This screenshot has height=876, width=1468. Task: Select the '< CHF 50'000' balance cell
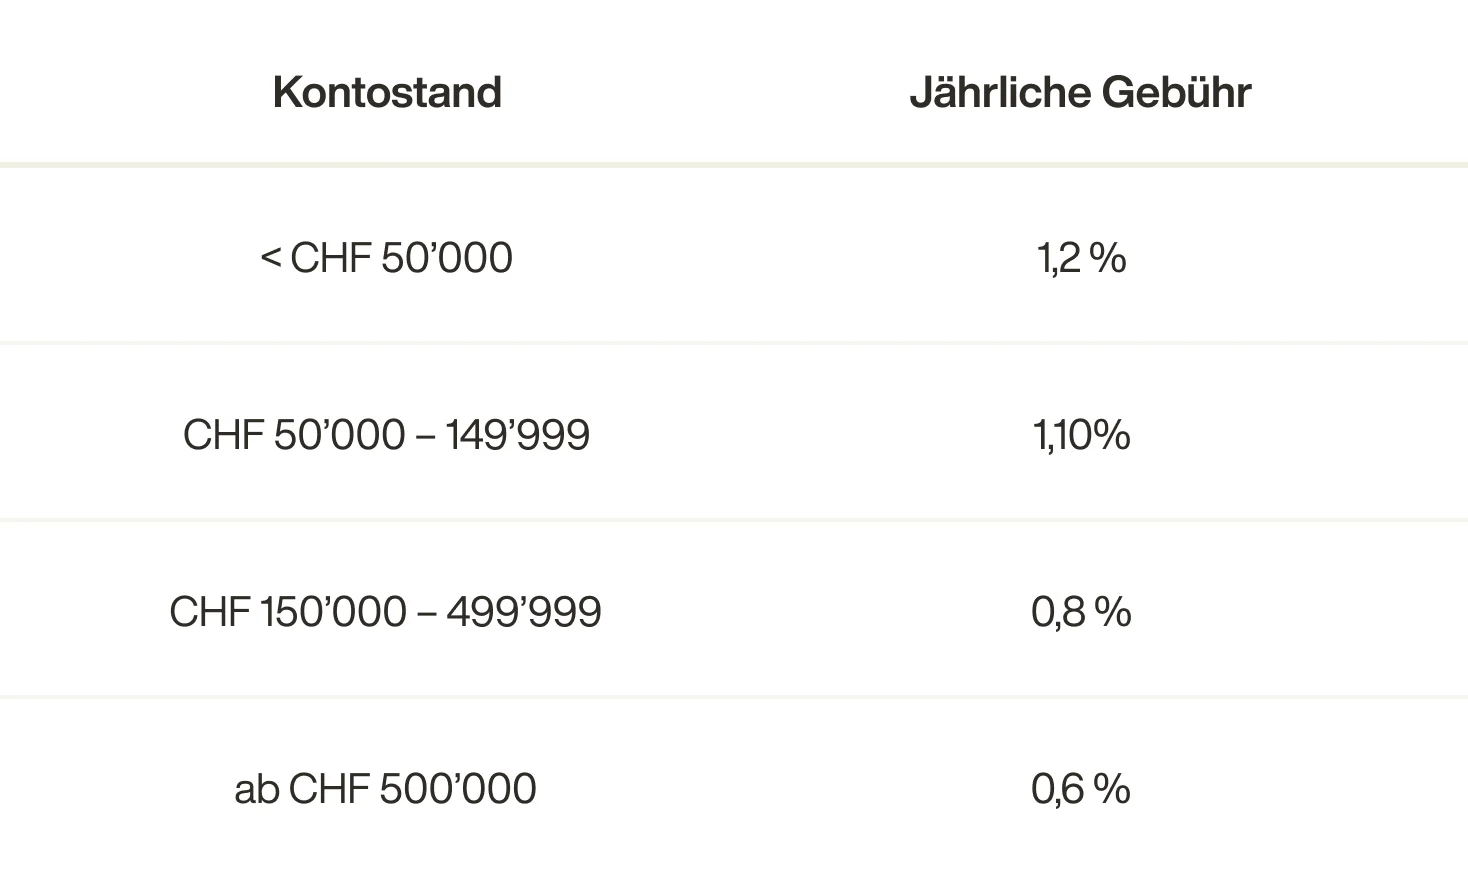pyautogui.click(x=387, y=258)
